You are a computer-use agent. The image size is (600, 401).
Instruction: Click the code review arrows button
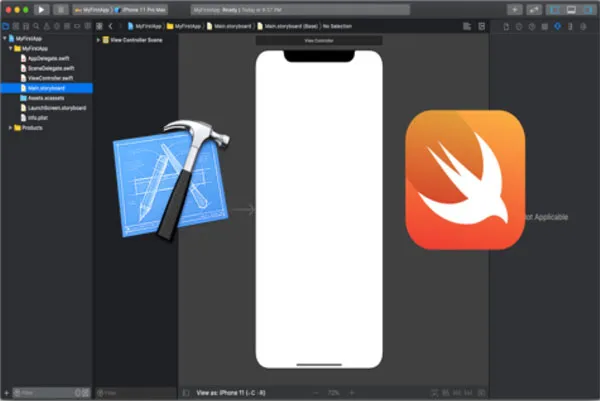tap(534, 9)
